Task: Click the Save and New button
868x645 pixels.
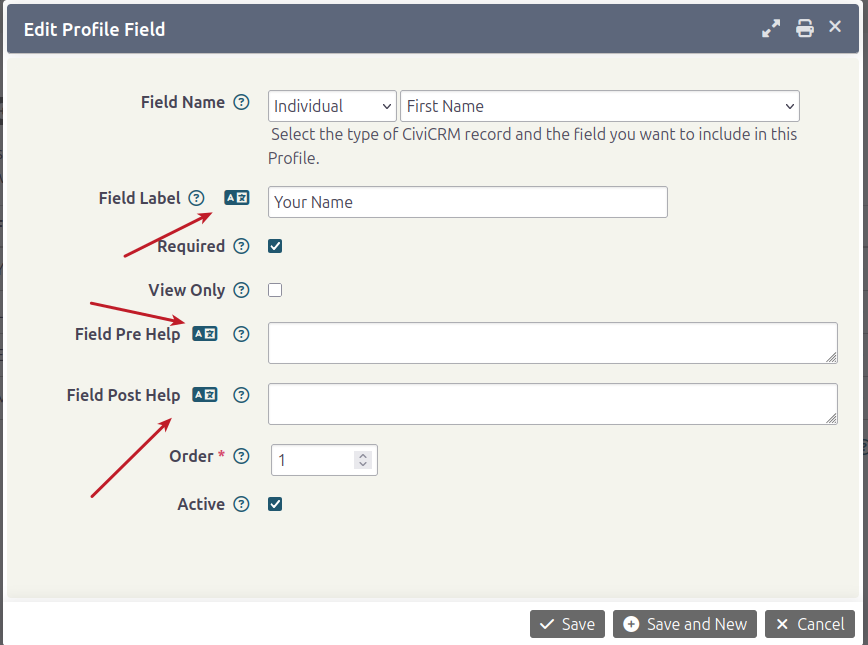Action: [685, 624]
